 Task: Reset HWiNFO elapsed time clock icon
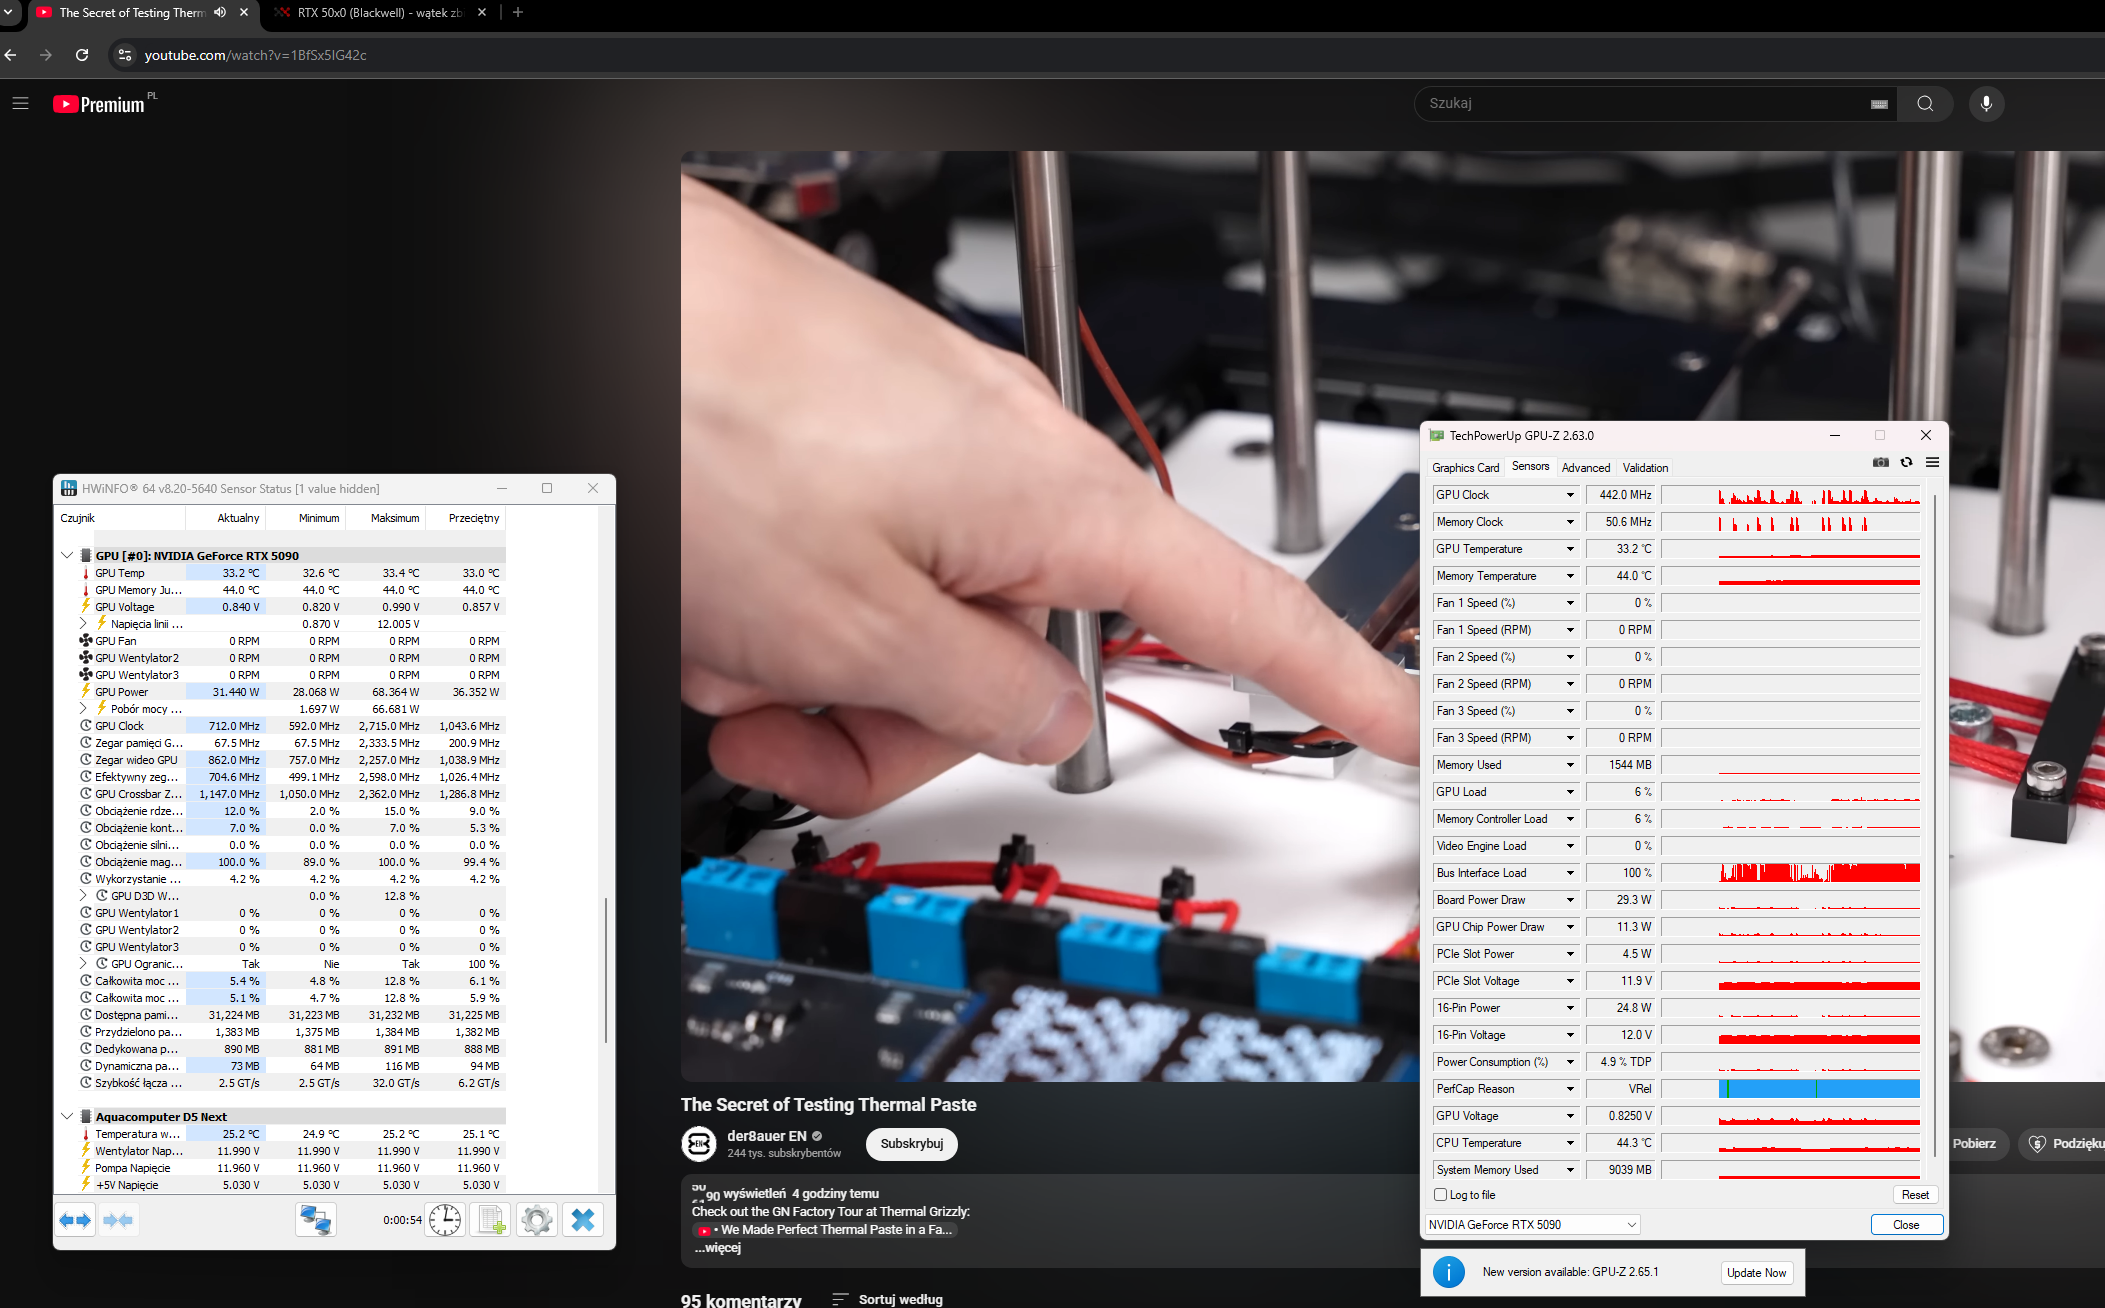pyautogui.click(x=445, y=1220)
